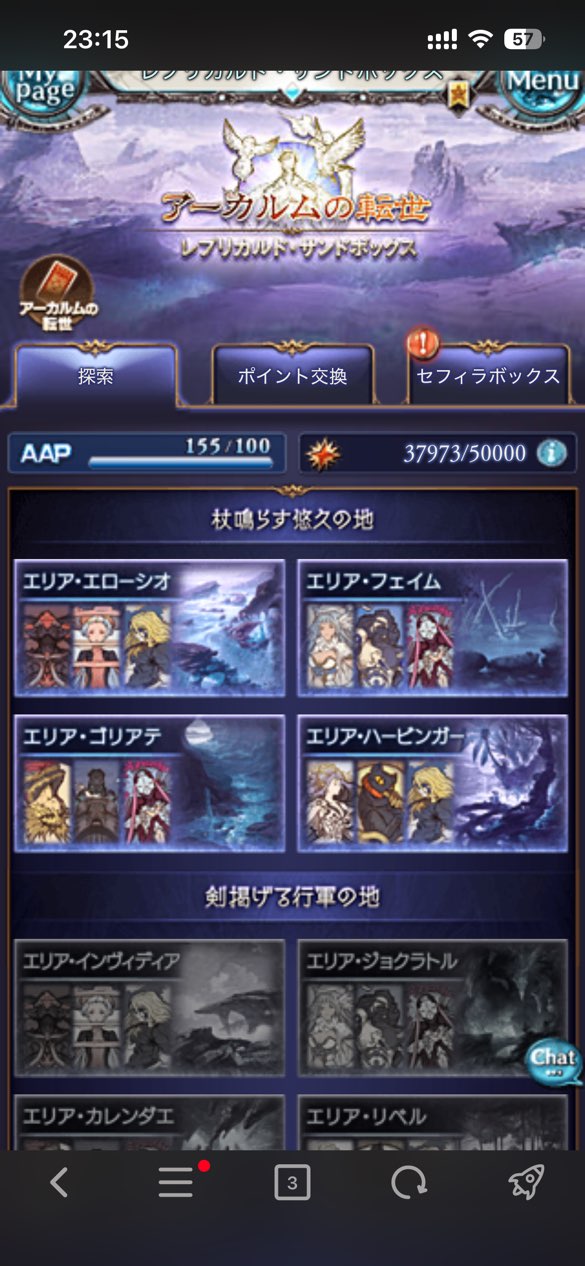Open the セフィラボックス tab

[x=489, y=375]
